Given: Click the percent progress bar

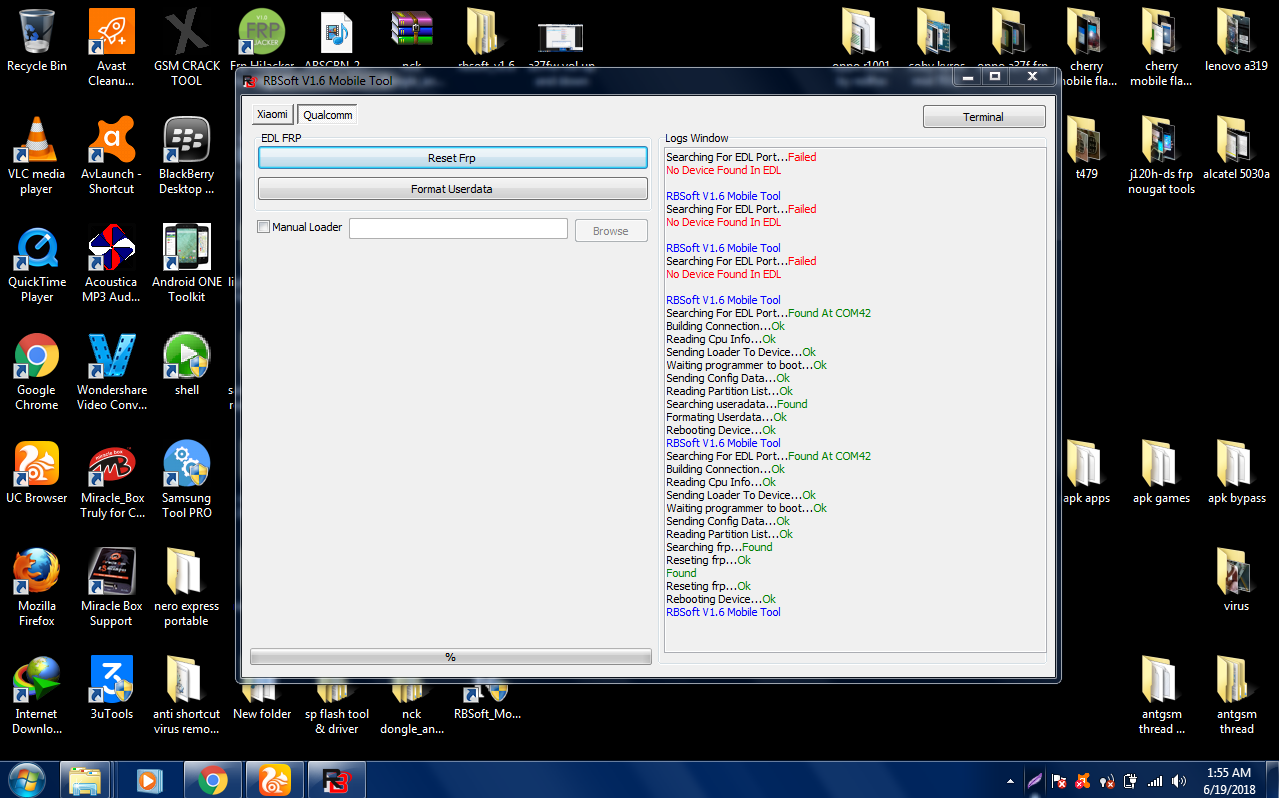Looking at the screenshot, I should 450,657.
